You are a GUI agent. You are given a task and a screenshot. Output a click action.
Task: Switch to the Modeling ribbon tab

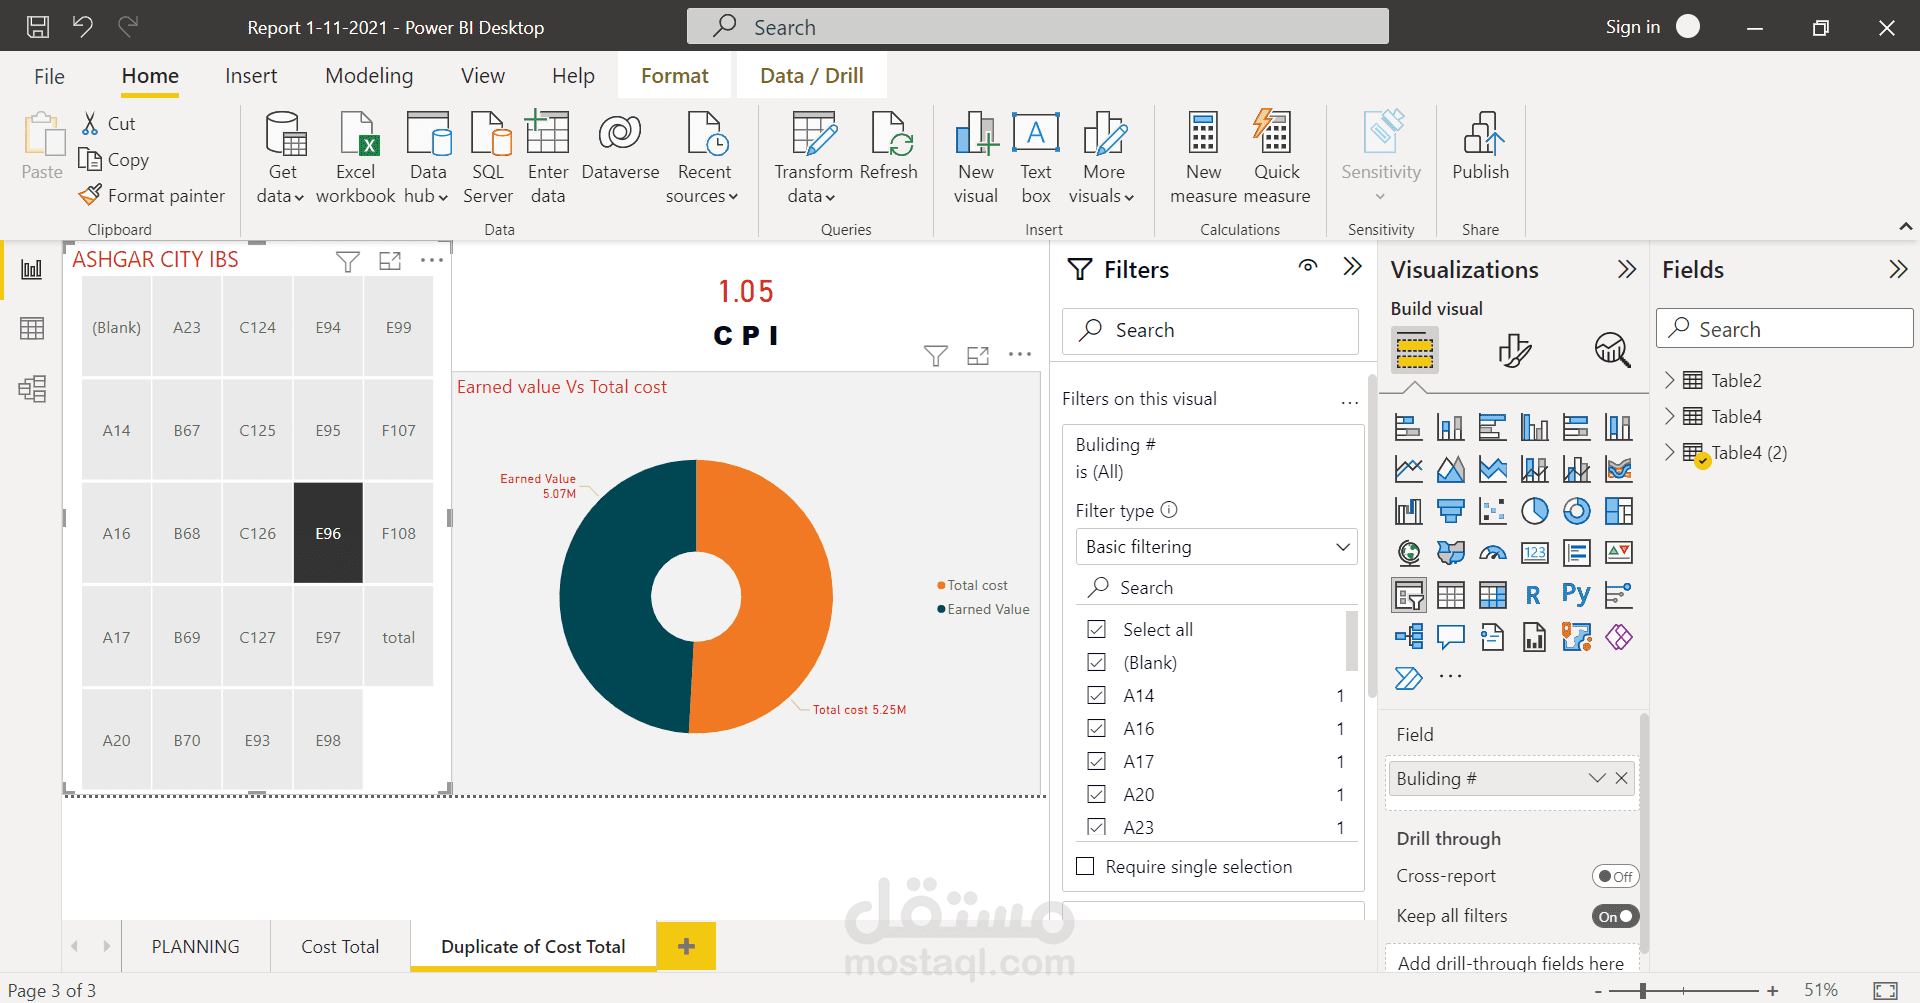click(x=368, y=75)
